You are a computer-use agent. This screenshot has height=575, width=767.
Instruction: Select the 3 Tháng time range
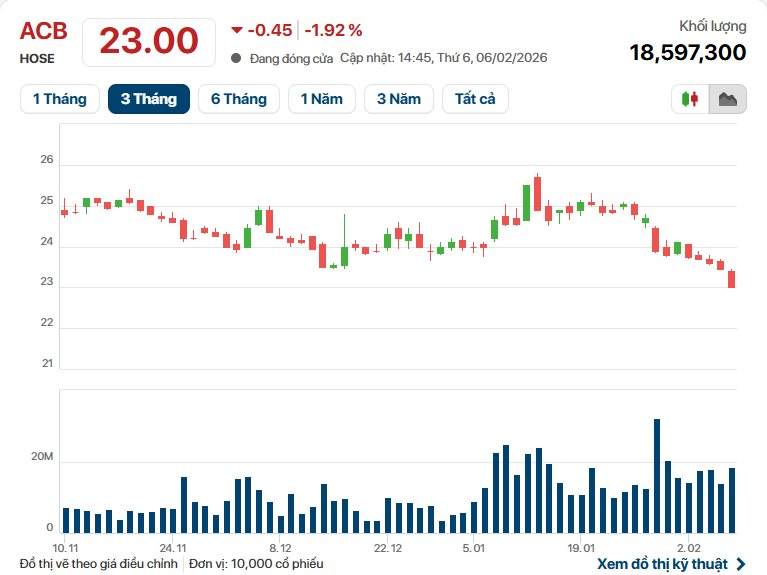click(149, 99)
